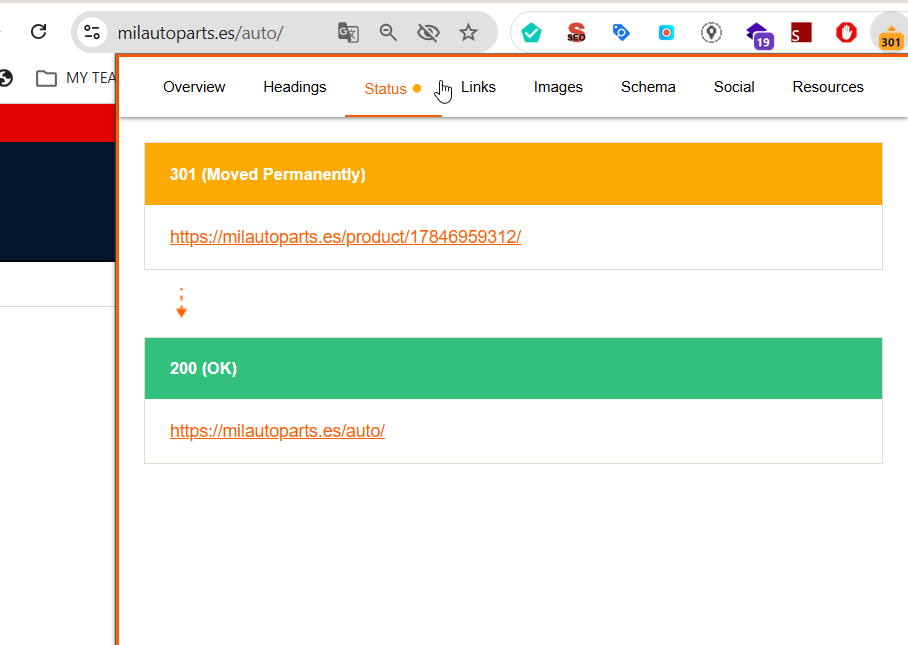Reload the page with the refresh icon
908x645 pixels.
(39, 32)
